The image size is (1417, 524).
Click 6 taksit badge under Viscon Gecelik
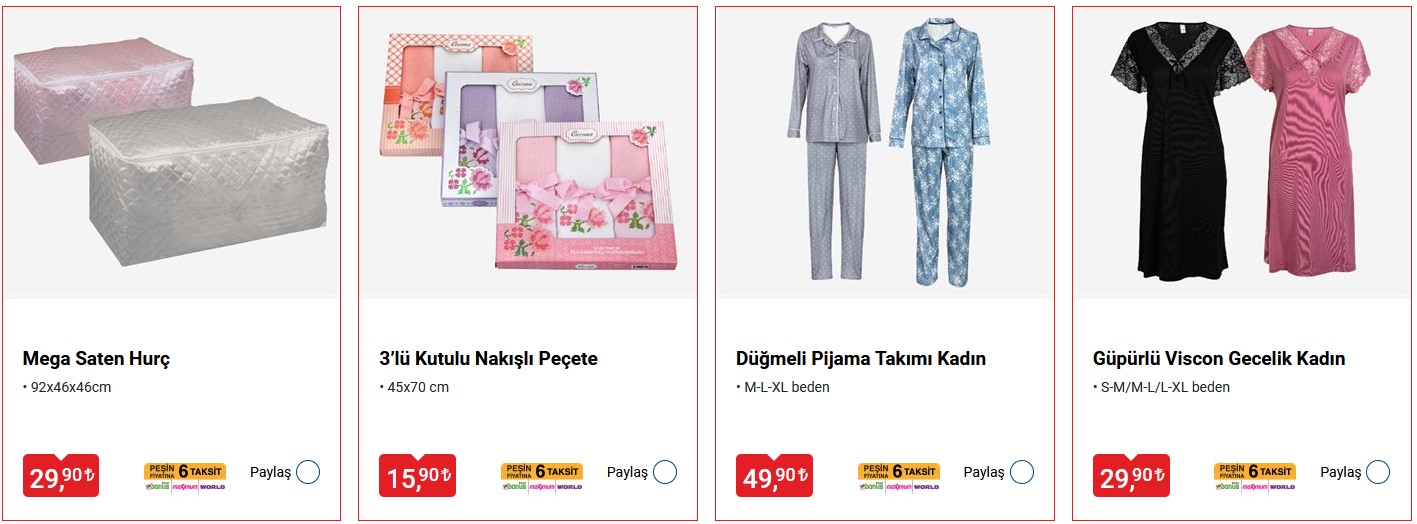[1255, 477]
